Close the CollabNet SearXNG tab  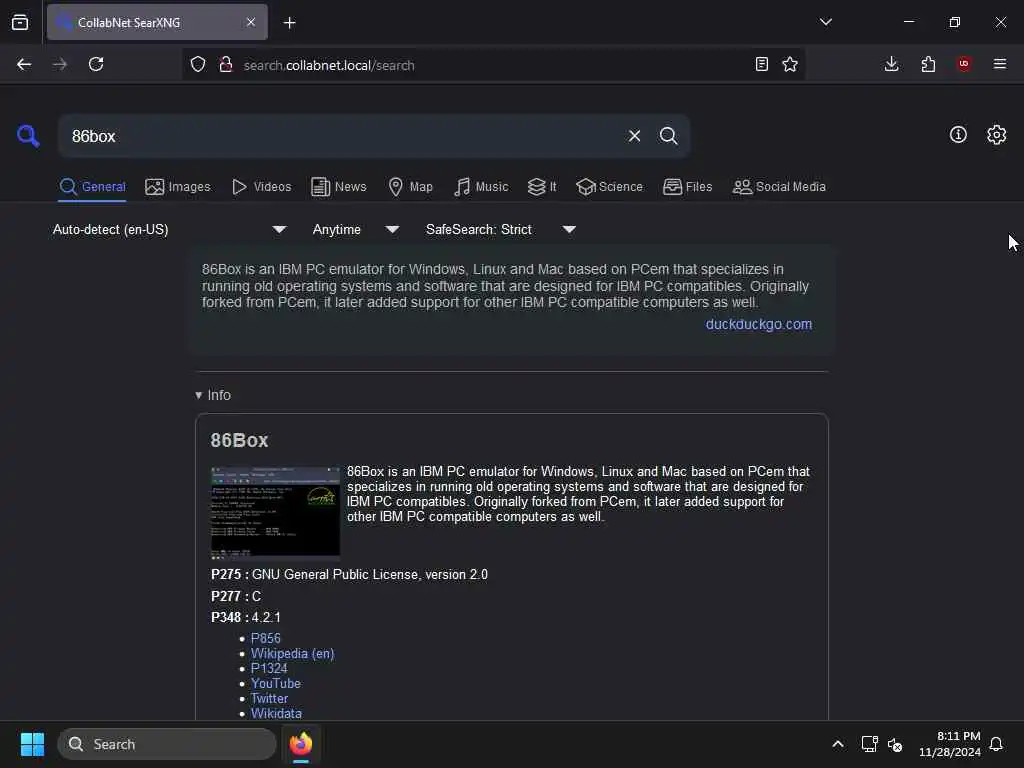251,22
